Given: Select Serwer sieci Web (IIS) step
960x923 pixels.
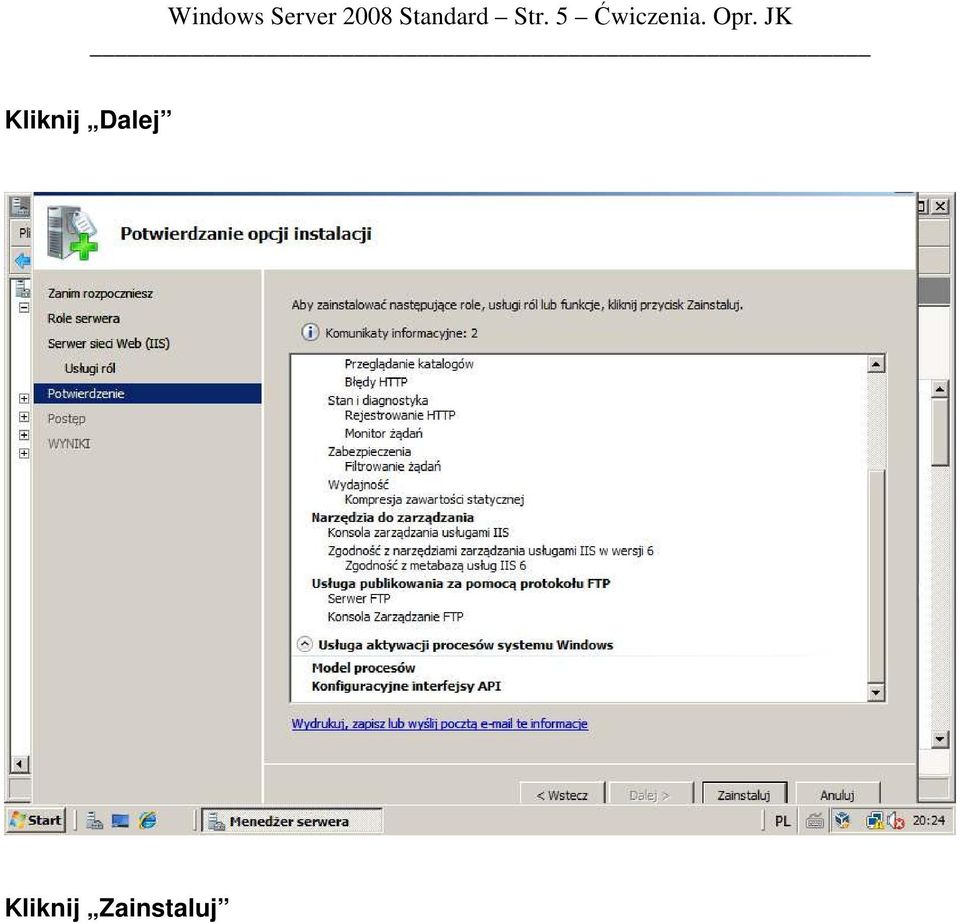Looking at the screenshot, I should (108, 343).
